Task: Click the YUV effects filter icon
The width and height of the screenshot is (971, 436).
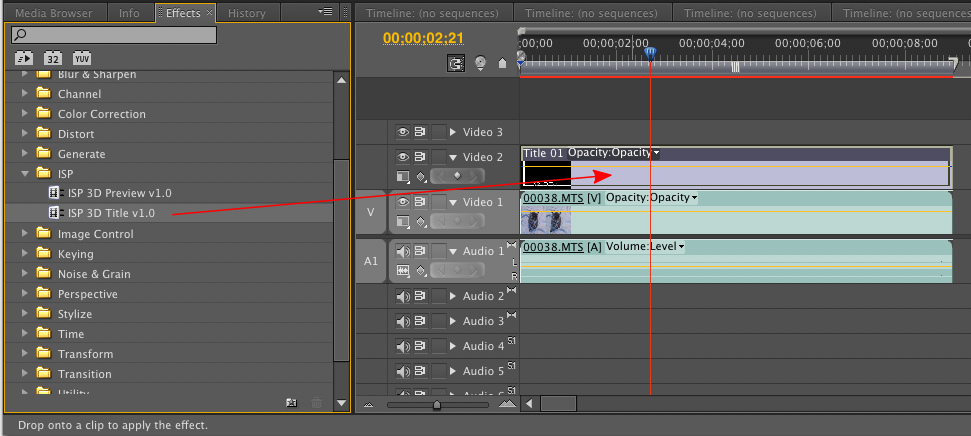Action: pos(82,58)
